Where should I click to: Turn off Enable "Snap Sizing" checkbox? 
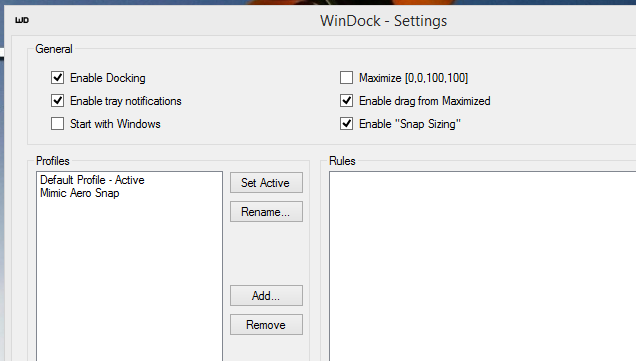[x=346, y=124]
